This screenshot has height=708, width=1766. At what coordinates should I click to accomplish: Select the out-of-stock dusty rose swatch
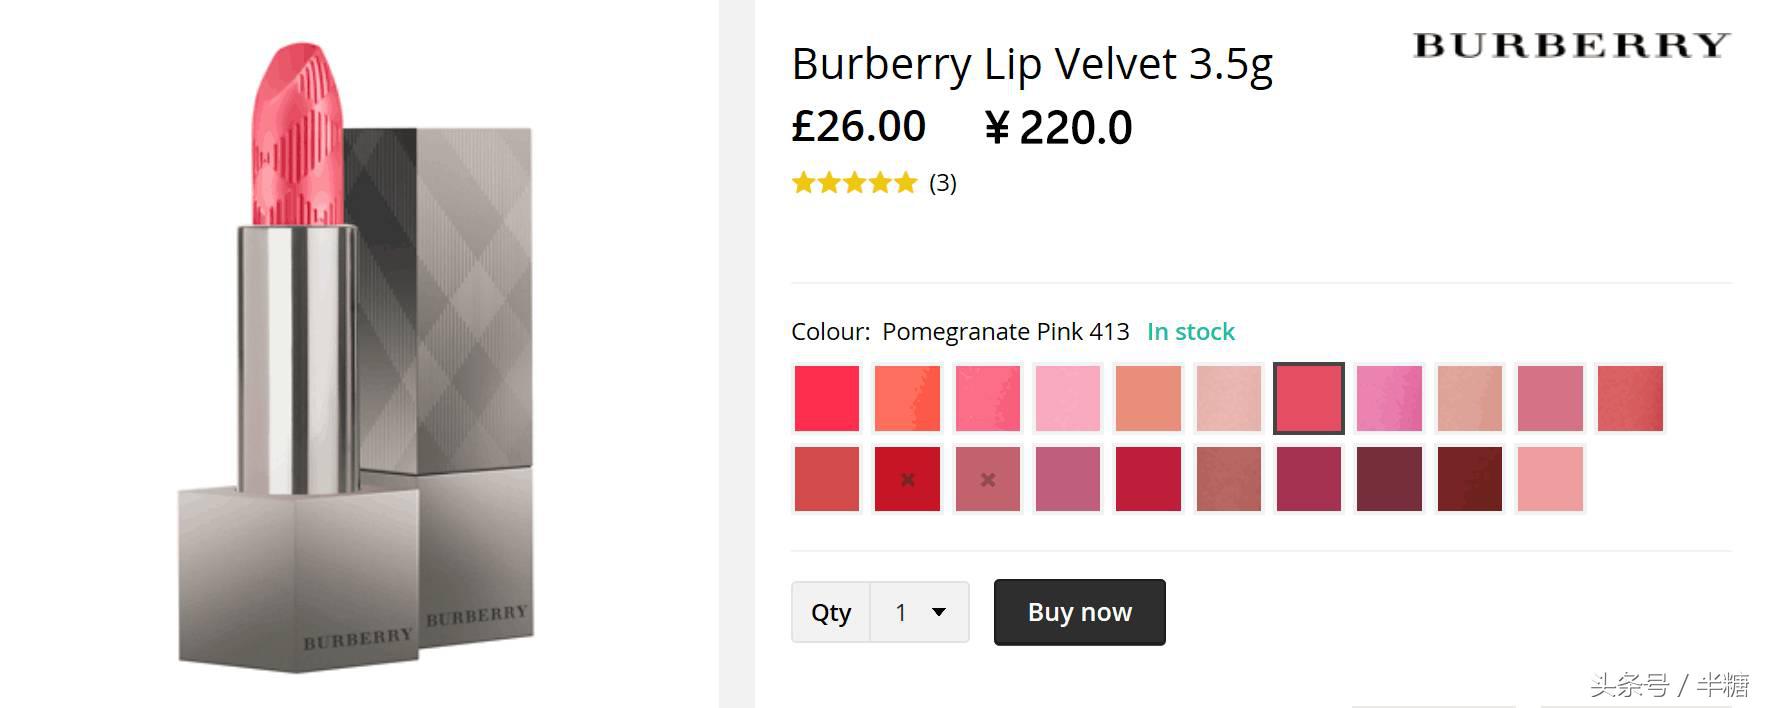988,479
